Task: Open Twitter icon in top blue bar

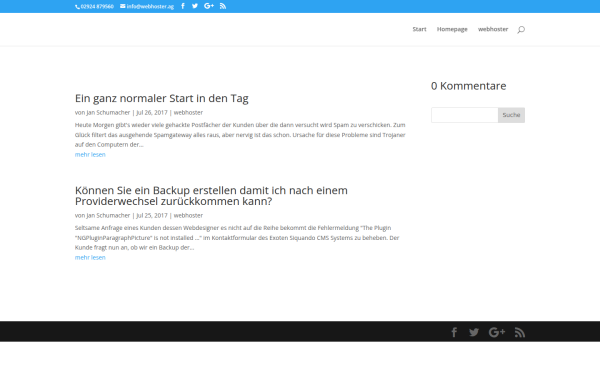Action: [195, 6]
